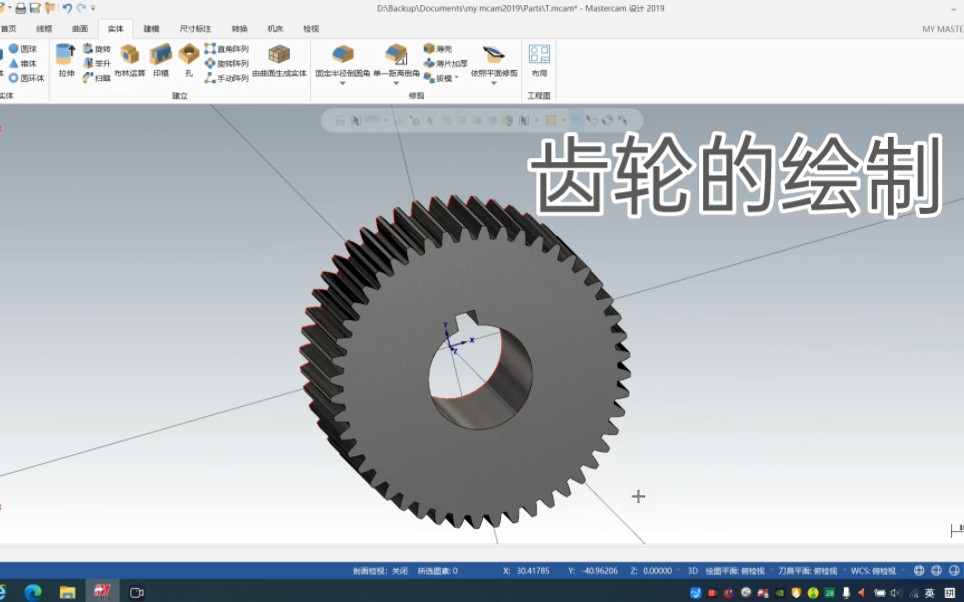Open the WCS plane dropdown

[874, 571]
